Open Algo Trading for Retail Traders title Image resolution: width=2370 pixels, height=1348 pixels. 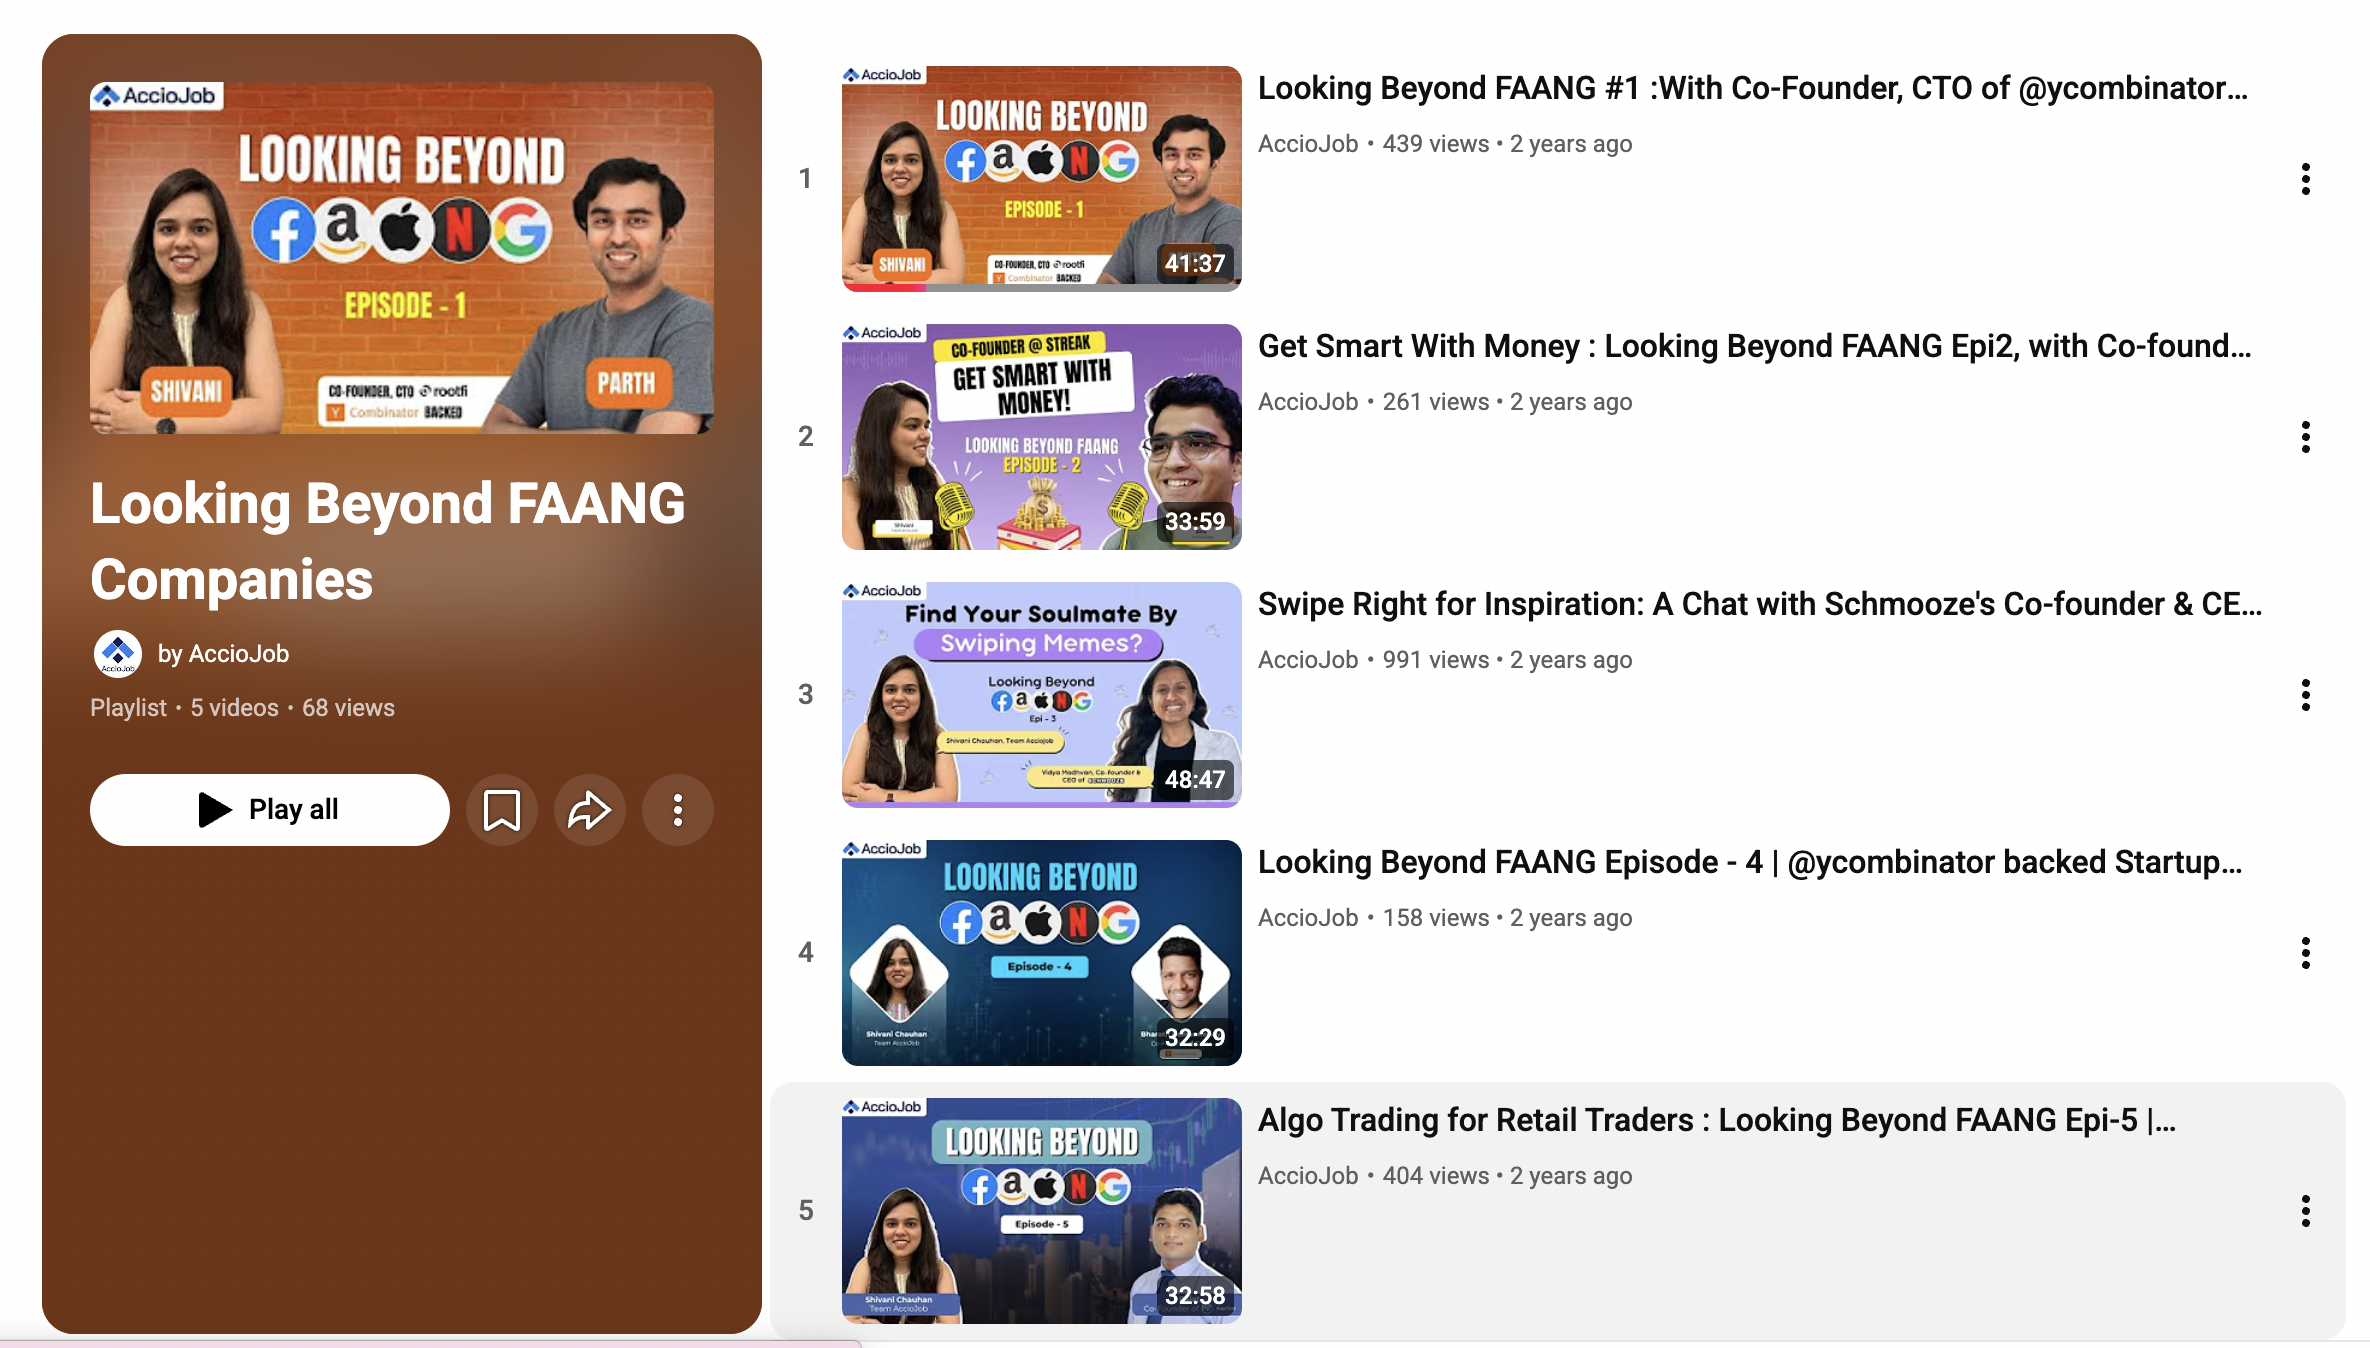tap(1715, 1121)
